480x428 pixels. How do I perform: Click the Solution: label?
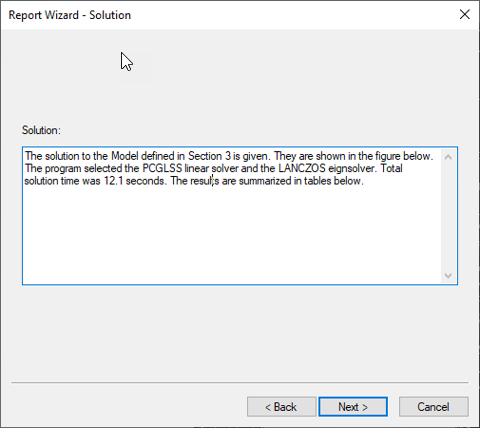click(x=41, y=130)
